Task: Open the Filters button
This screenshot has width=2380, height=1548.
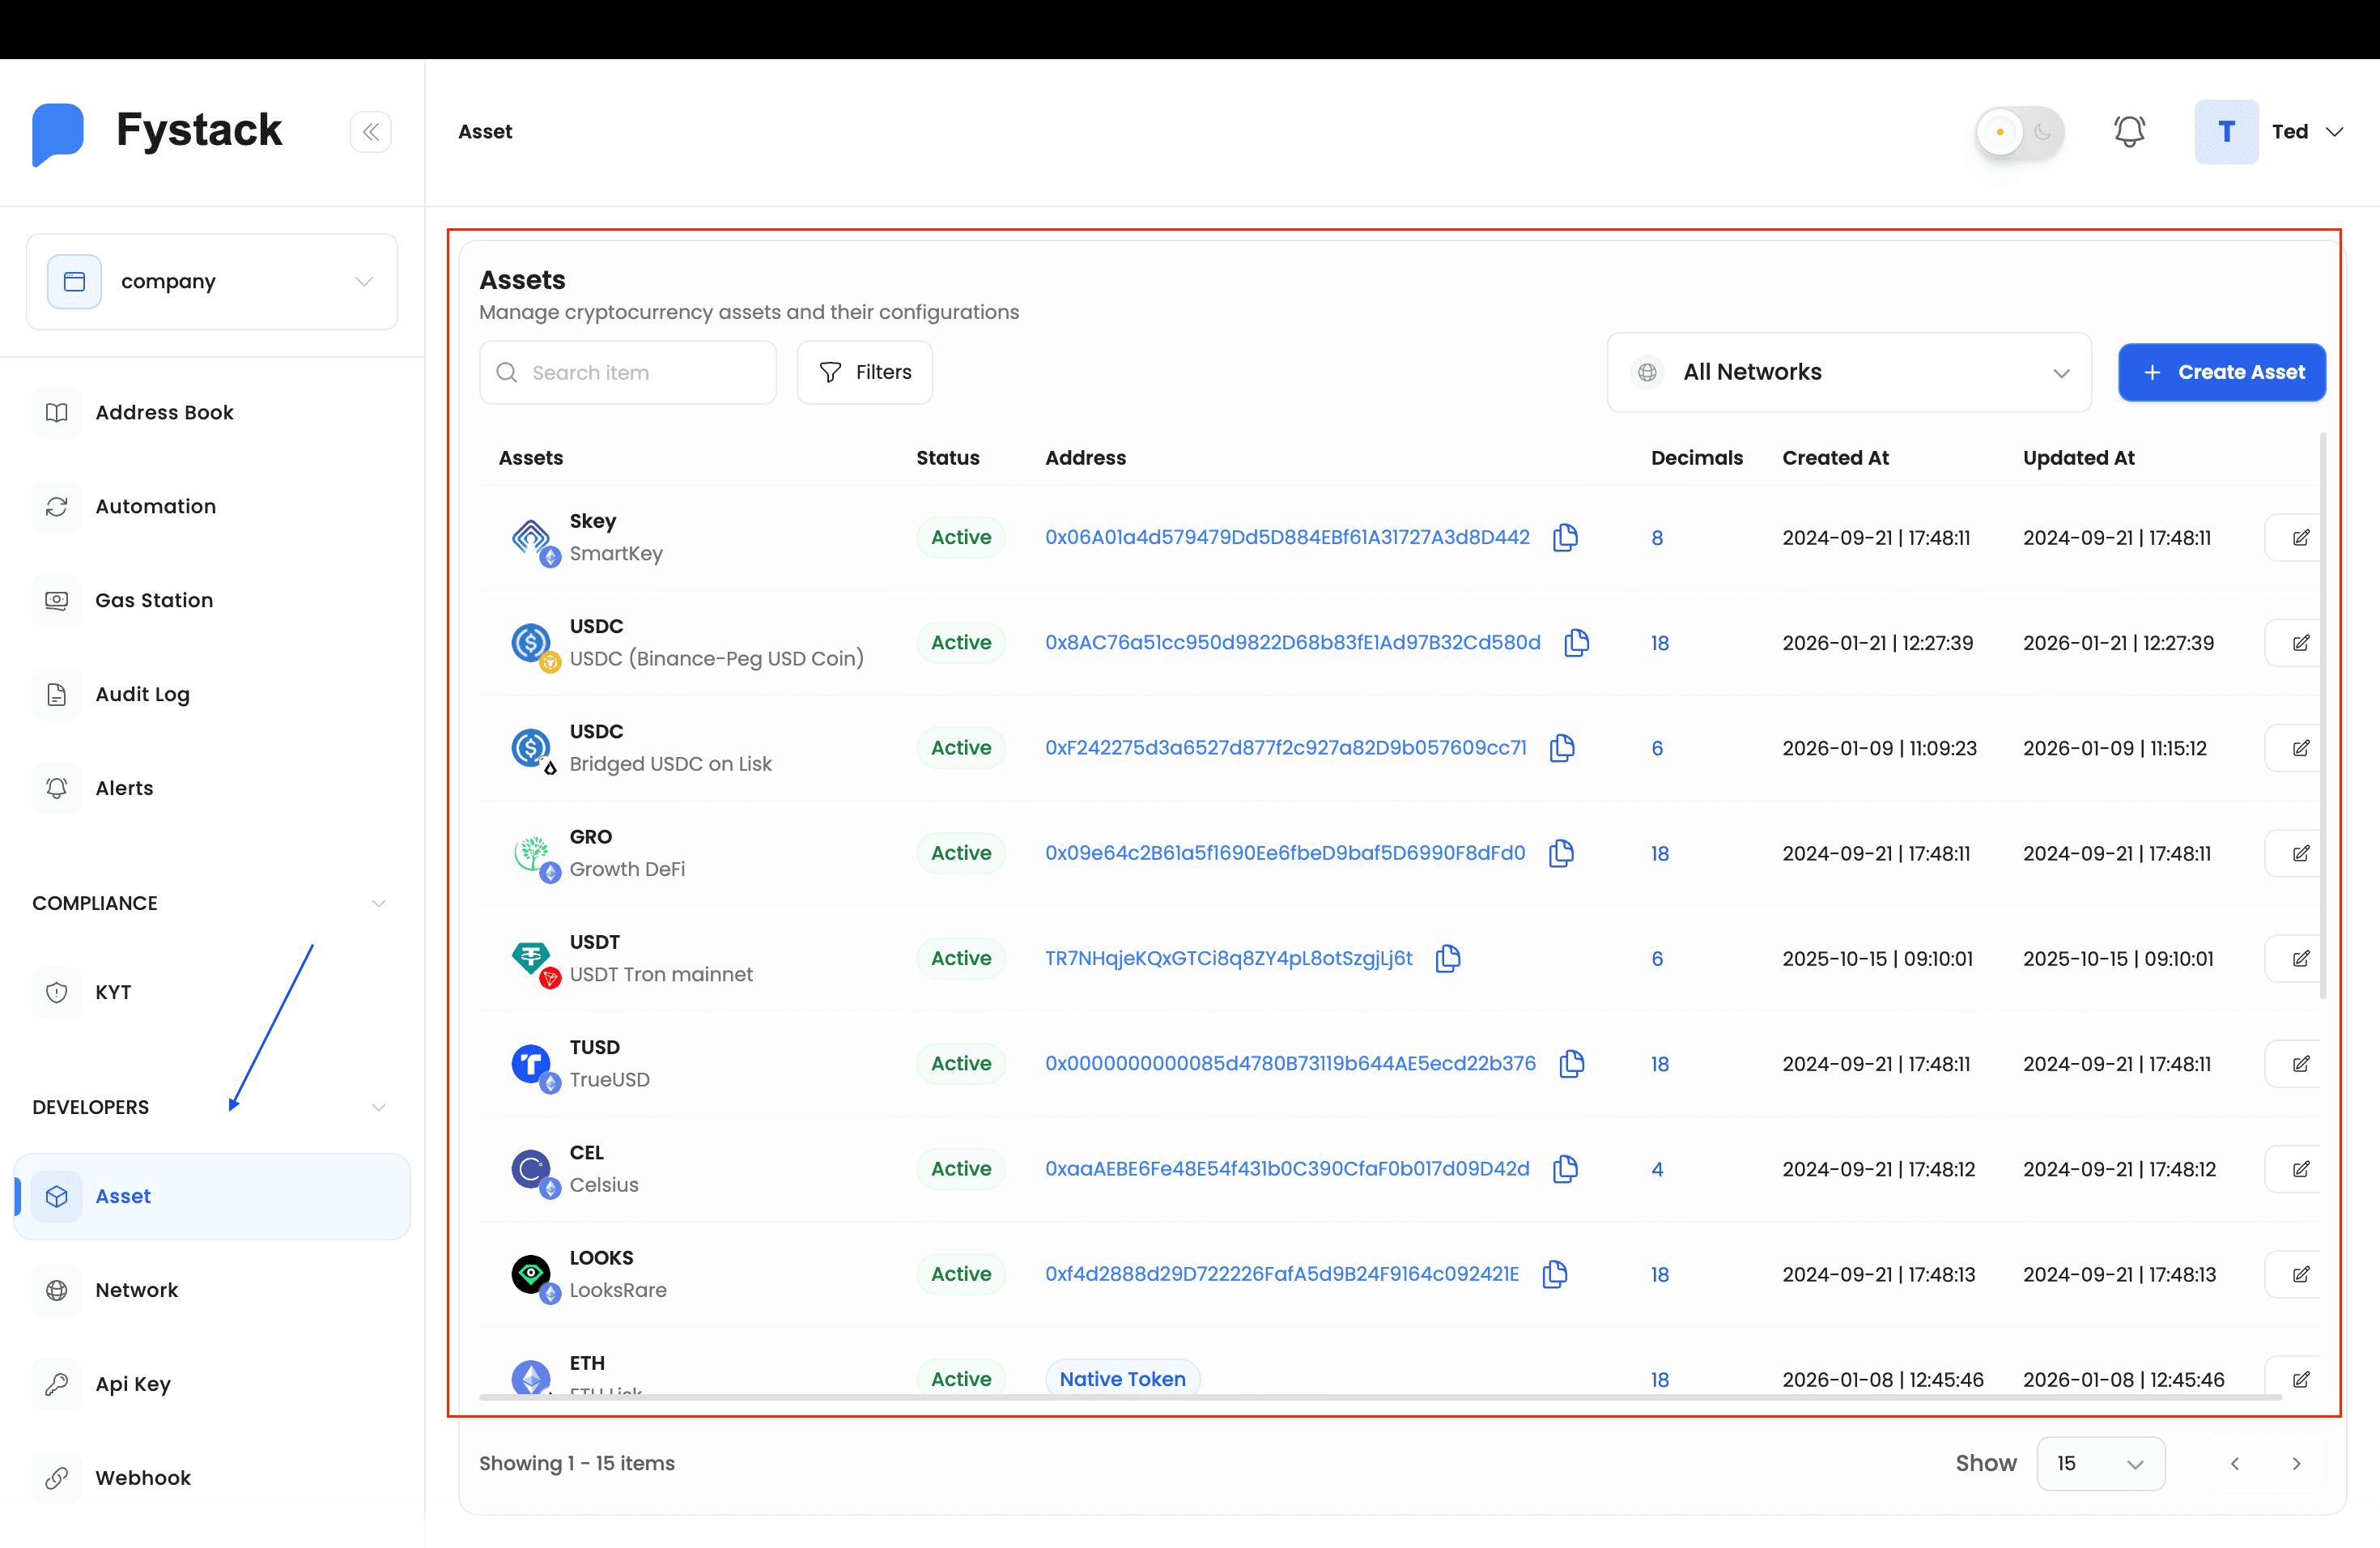Action: click(x=864, y=372)
